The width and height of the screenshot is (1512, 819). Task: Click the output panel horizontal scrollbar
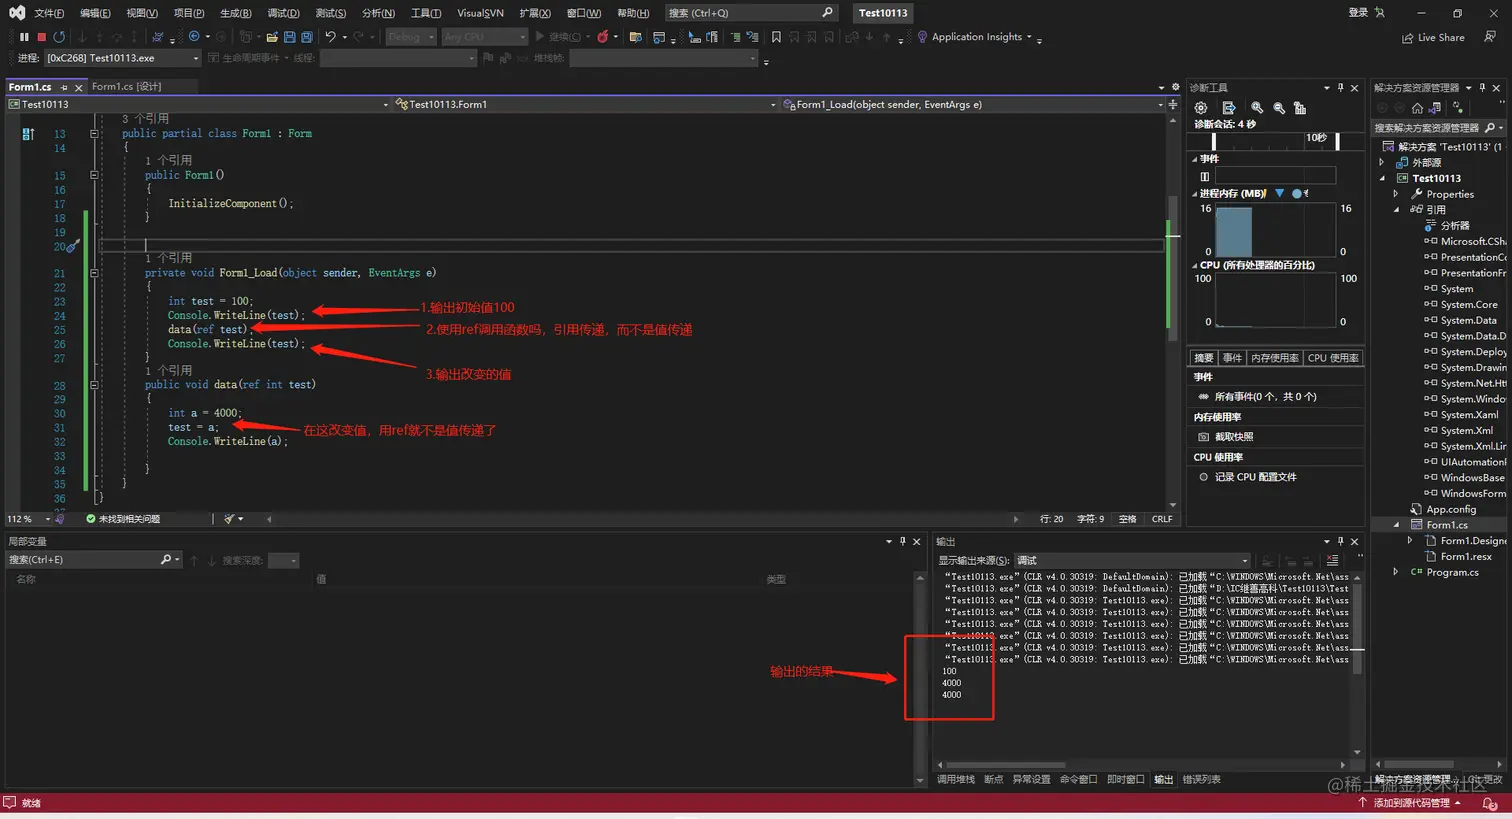click(x=1006, y=765)
